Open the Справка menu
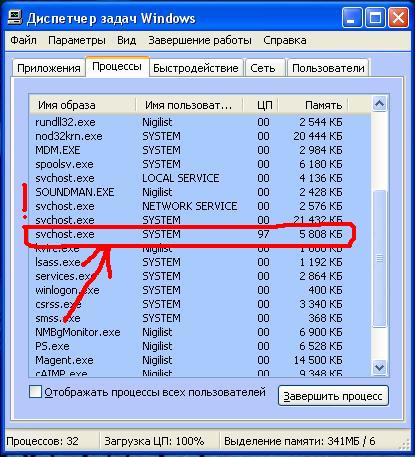The image size is (418, 457). pos(285,40)
